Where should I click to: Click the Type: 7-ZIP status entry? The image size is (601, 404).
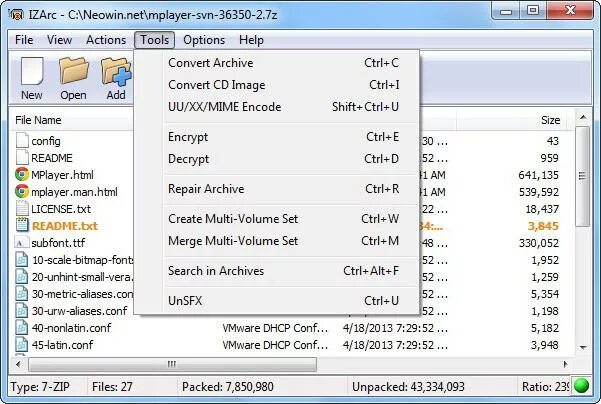click(x=40, y=386)
